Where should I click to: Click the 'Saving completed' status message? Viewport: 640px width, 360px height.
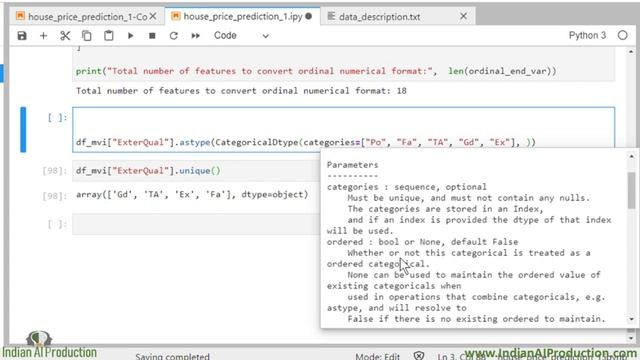(x=172, y=356)
